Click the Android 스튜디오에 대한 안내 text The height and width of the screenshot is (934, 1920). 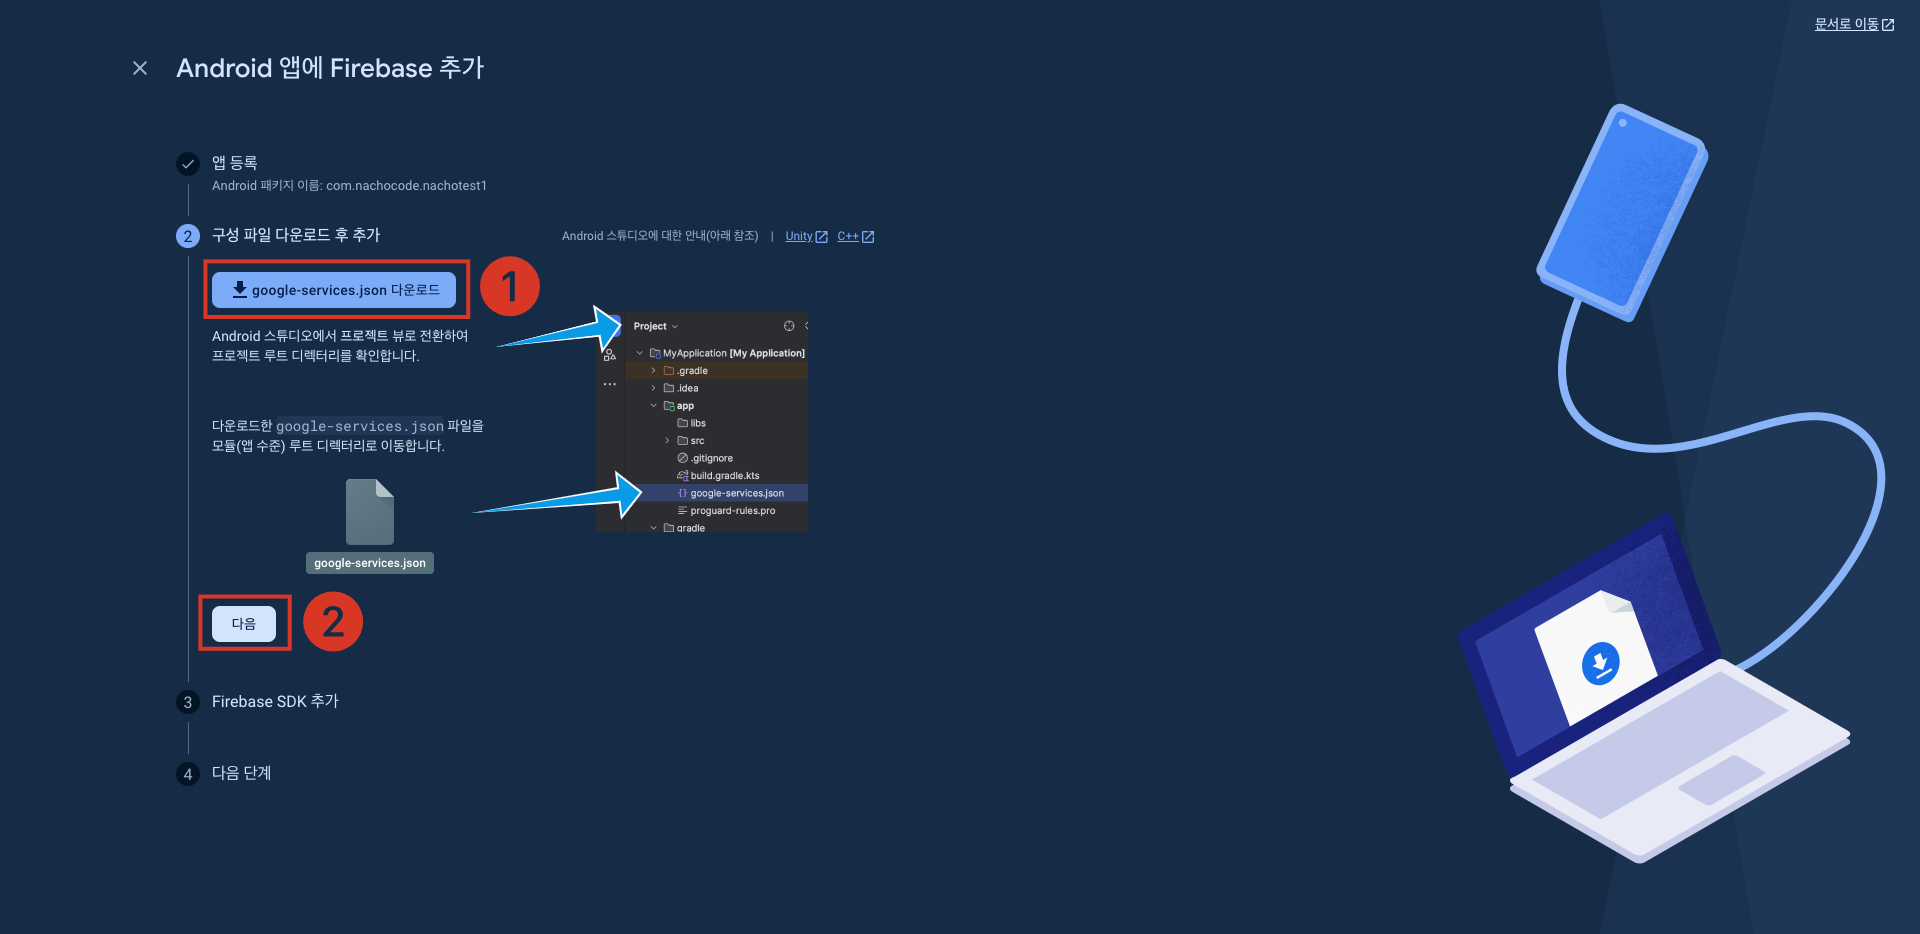[660, 236]
